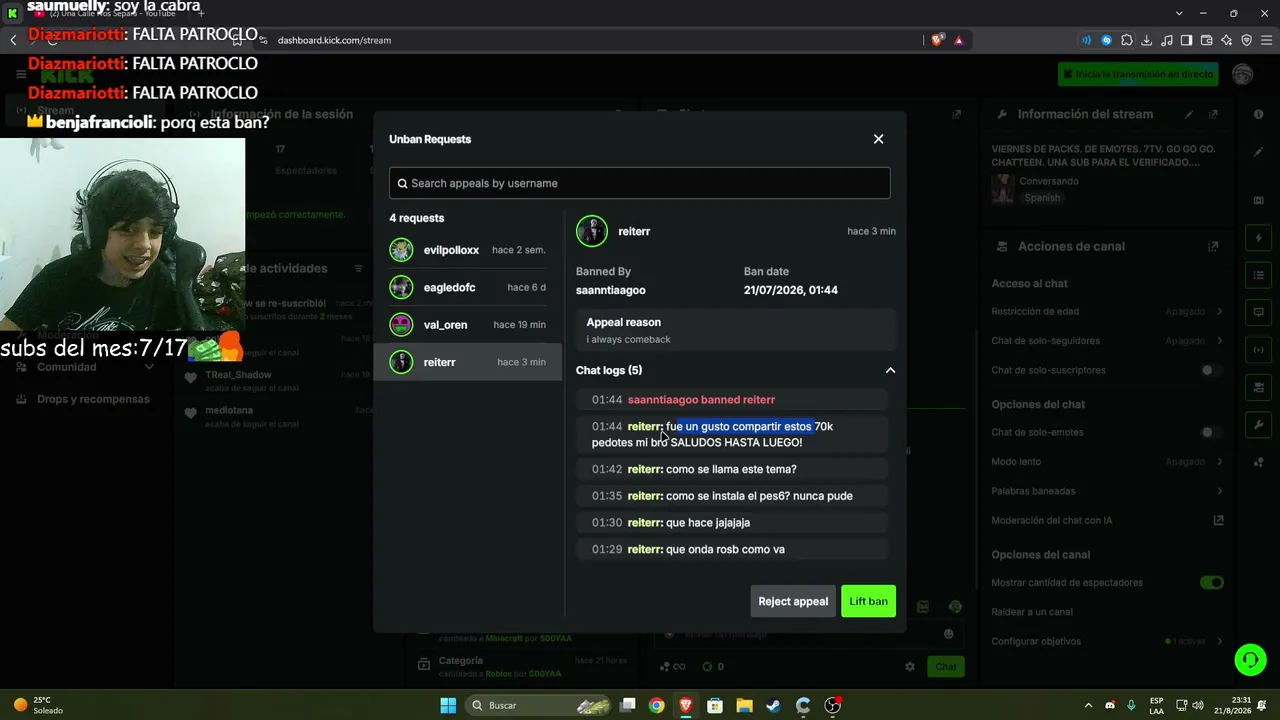Open browser downloads icon

[1147, 40]
